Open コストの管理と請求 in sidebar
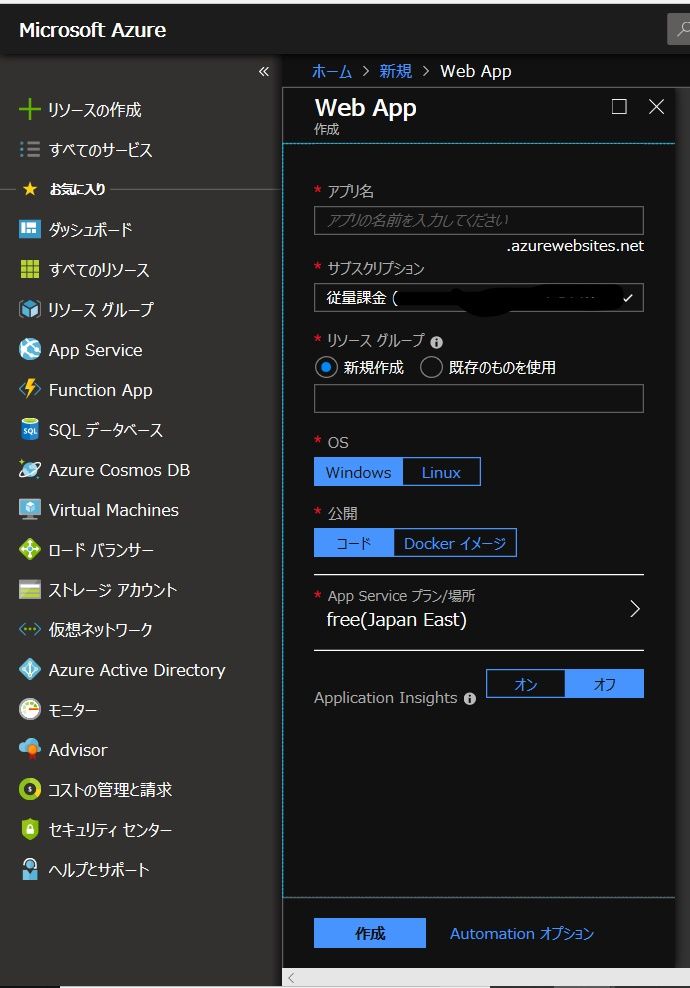This screenshot has height=988, width=690. (110, 790)
